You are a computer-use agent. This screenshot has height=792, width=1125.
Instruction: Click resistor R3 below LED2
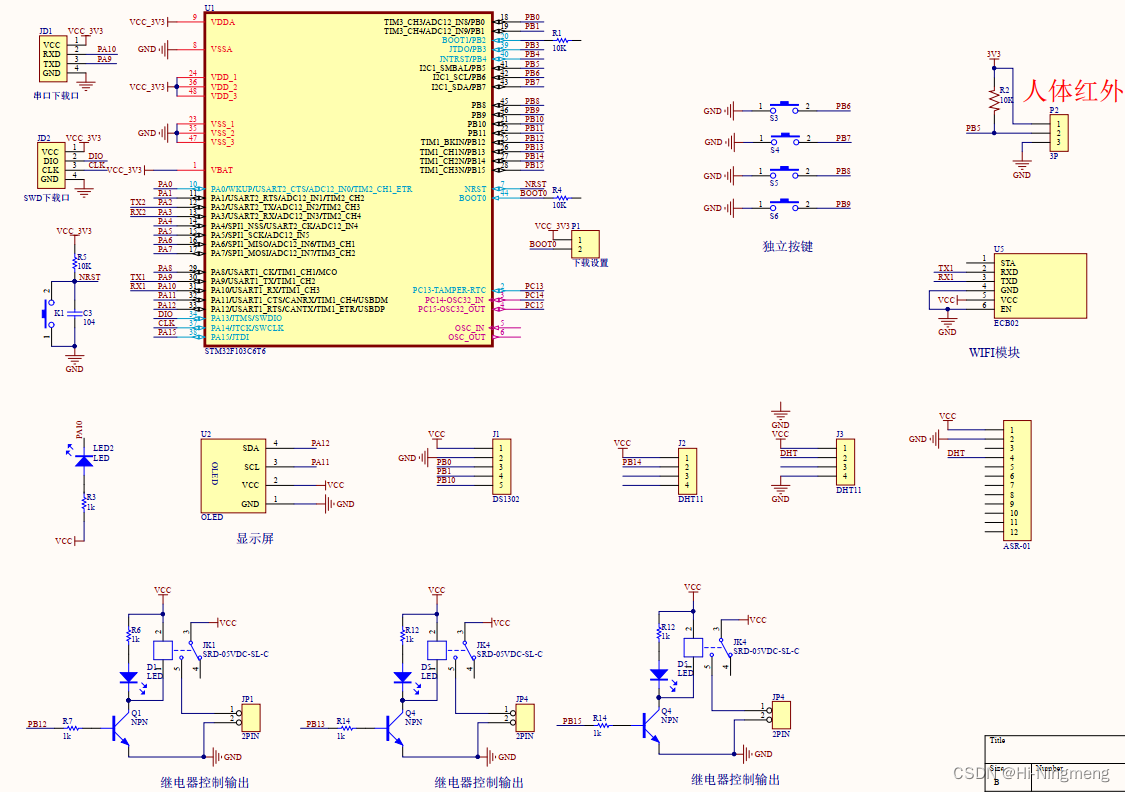[84, 504]
